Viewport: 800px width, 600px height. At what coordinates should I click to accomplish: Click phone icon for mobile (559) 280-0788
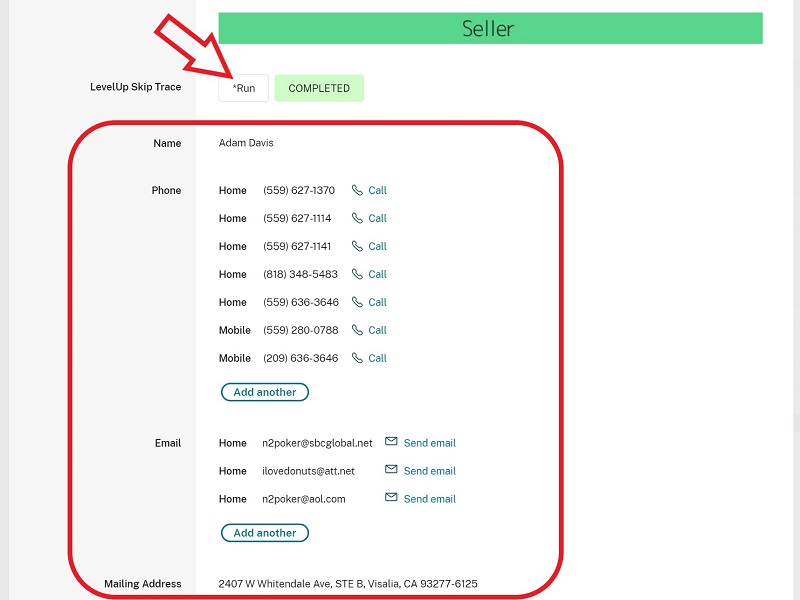click(x=357, y=330)
